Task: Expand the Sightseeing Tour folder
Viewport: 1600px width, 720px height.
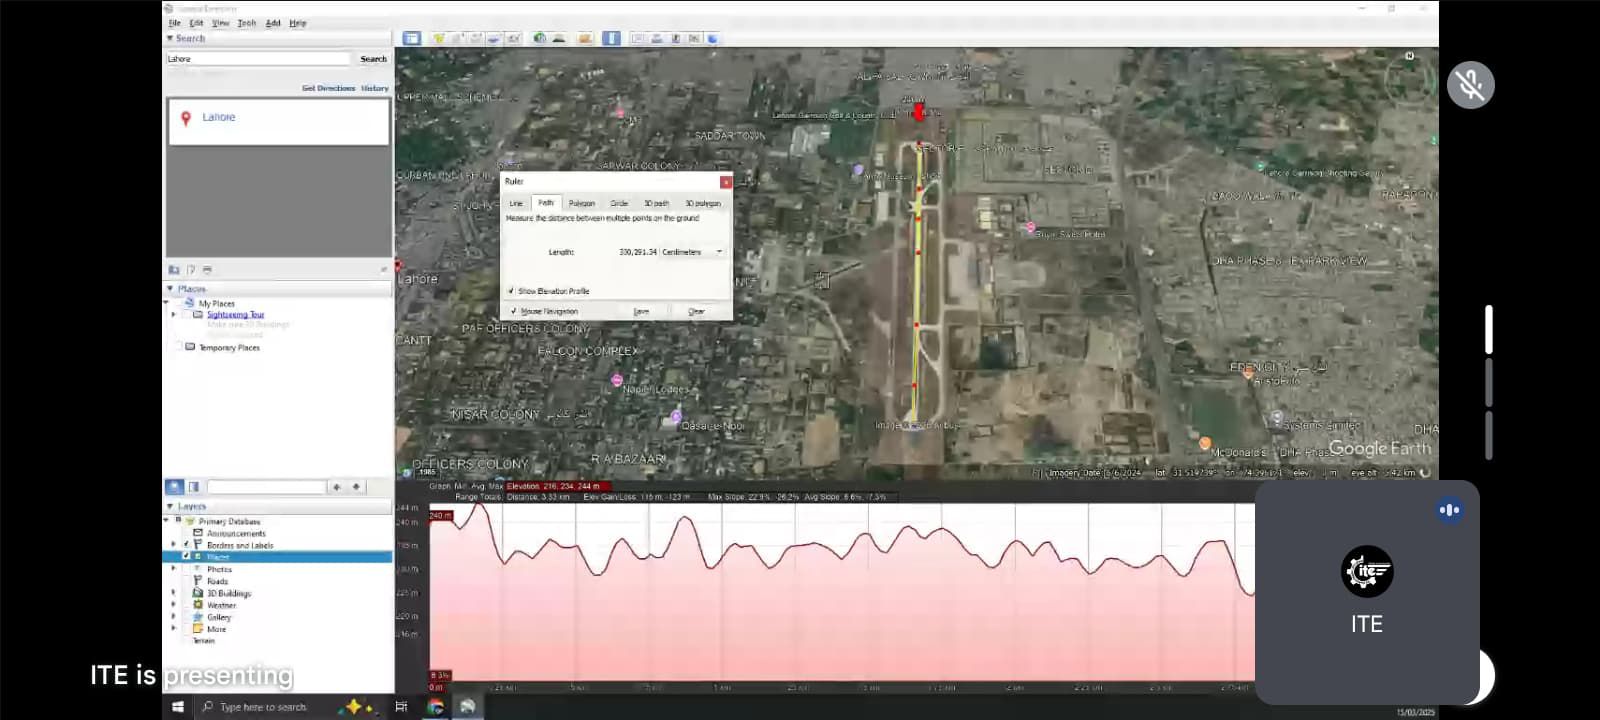Action: (174, 315)
